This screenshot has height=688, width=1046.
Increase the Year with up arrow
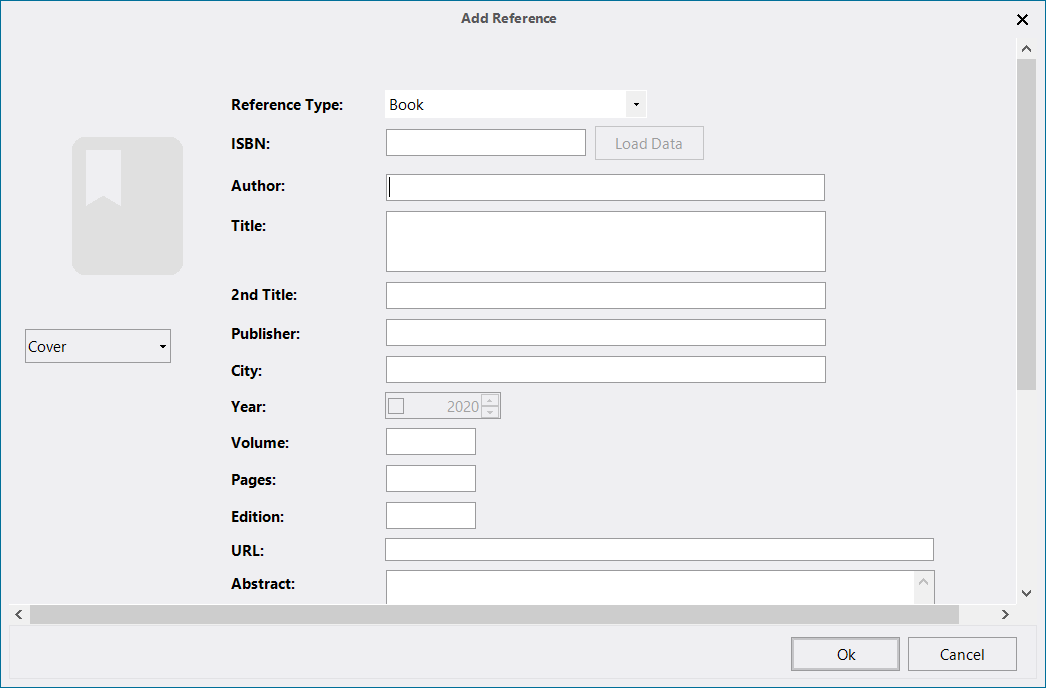click(x=490, y=400)
